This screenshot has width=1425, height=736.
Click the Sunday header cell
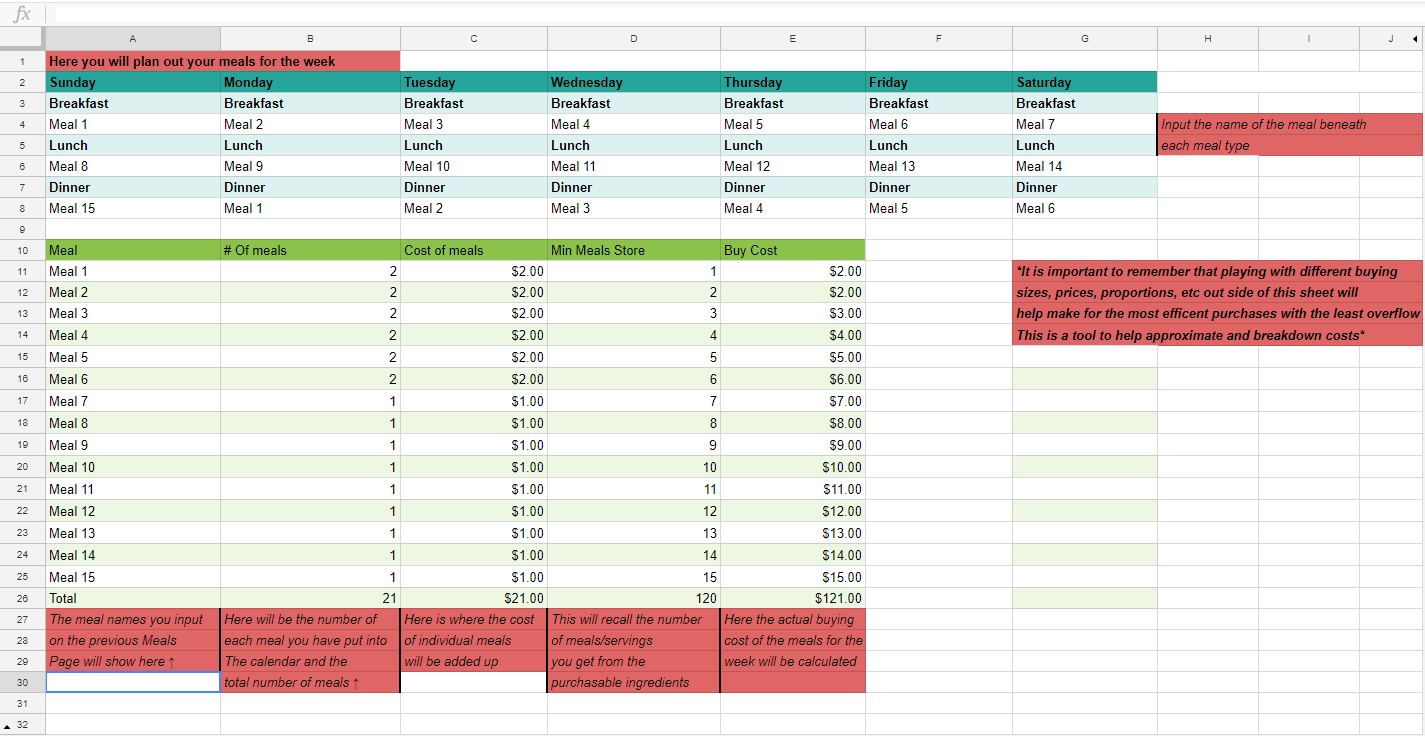tap(133, 82)
